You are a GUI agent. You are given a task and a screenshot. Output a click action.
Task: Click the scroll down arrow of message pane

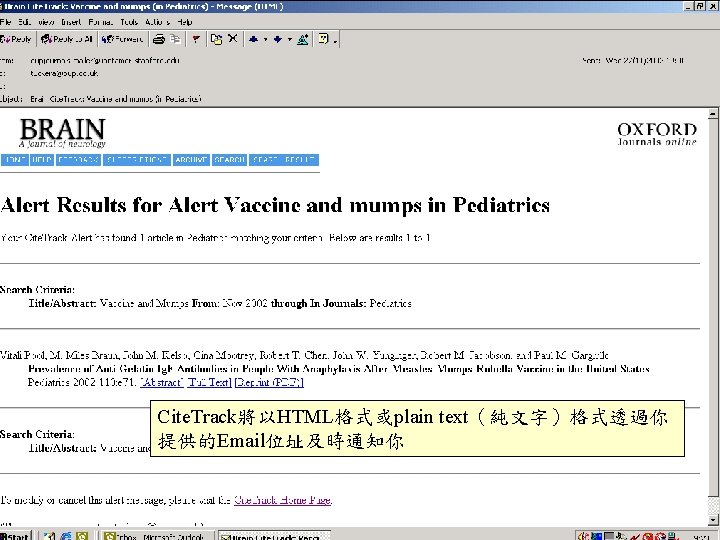pos(713,520)
